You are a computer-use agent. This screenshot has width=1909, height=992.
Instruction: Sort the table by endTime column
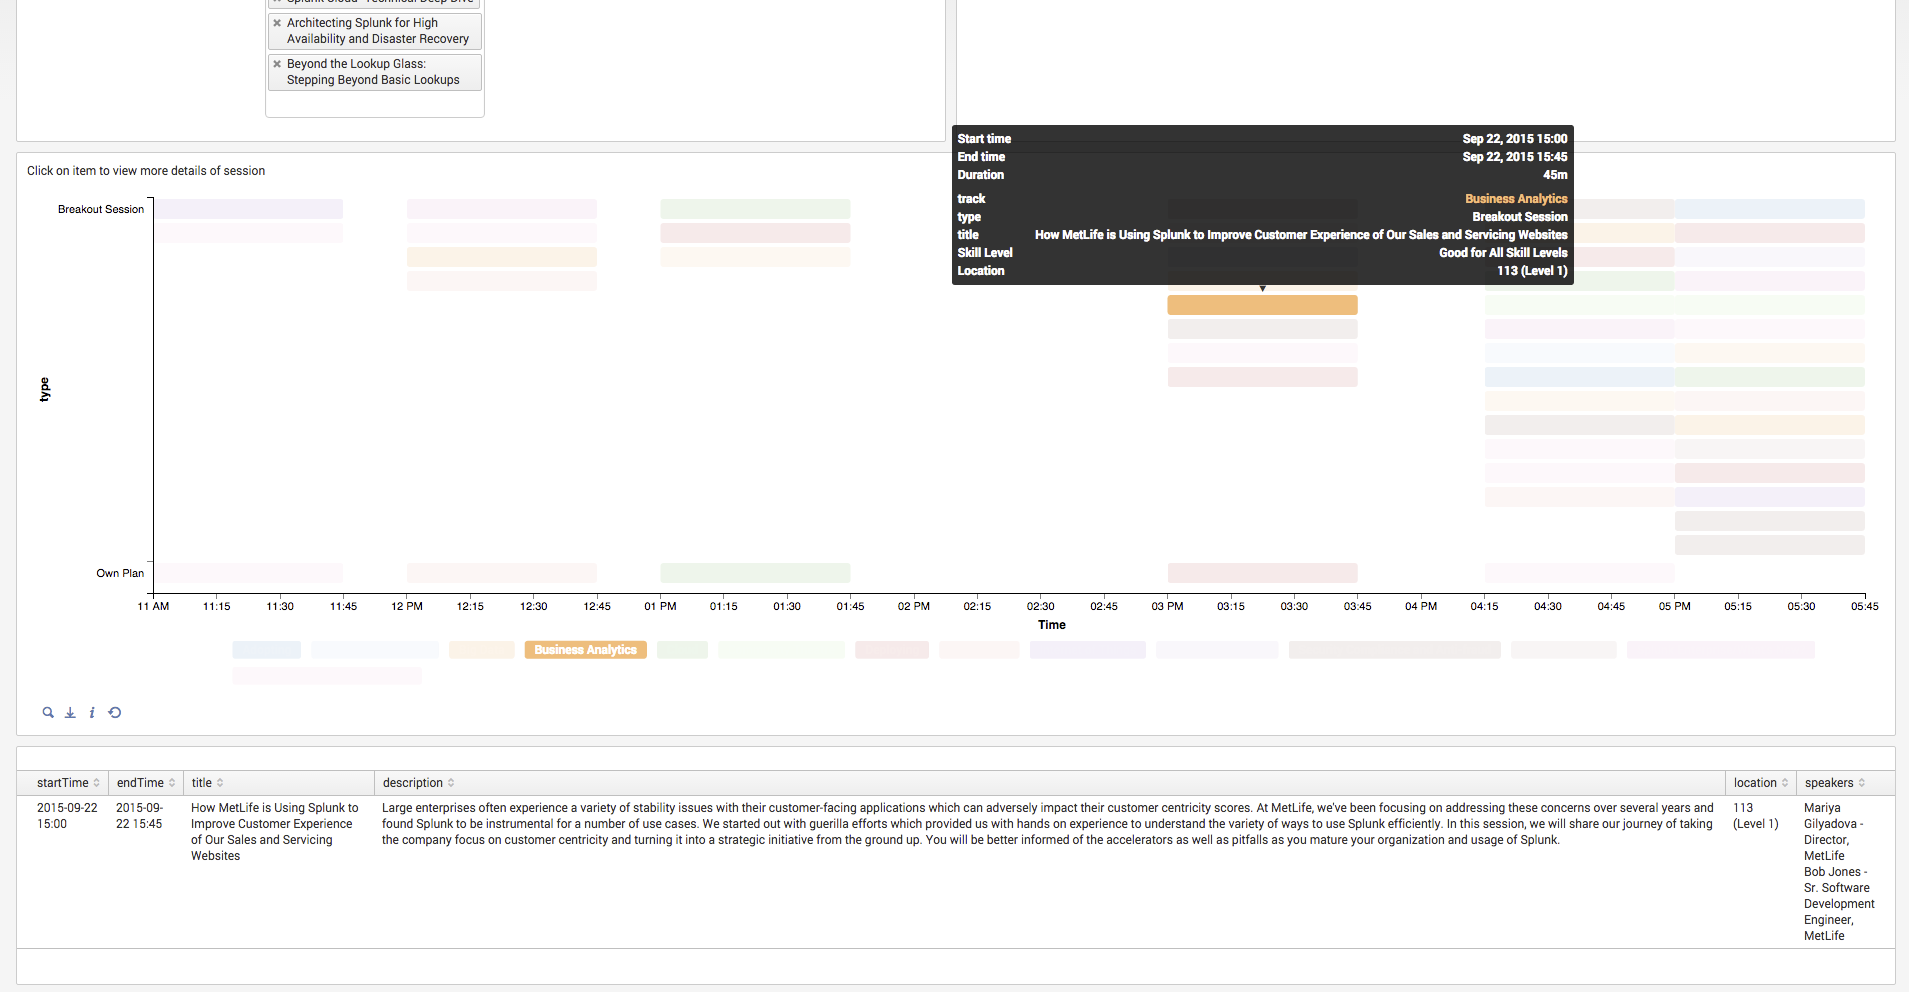click(x=146, y=783)
